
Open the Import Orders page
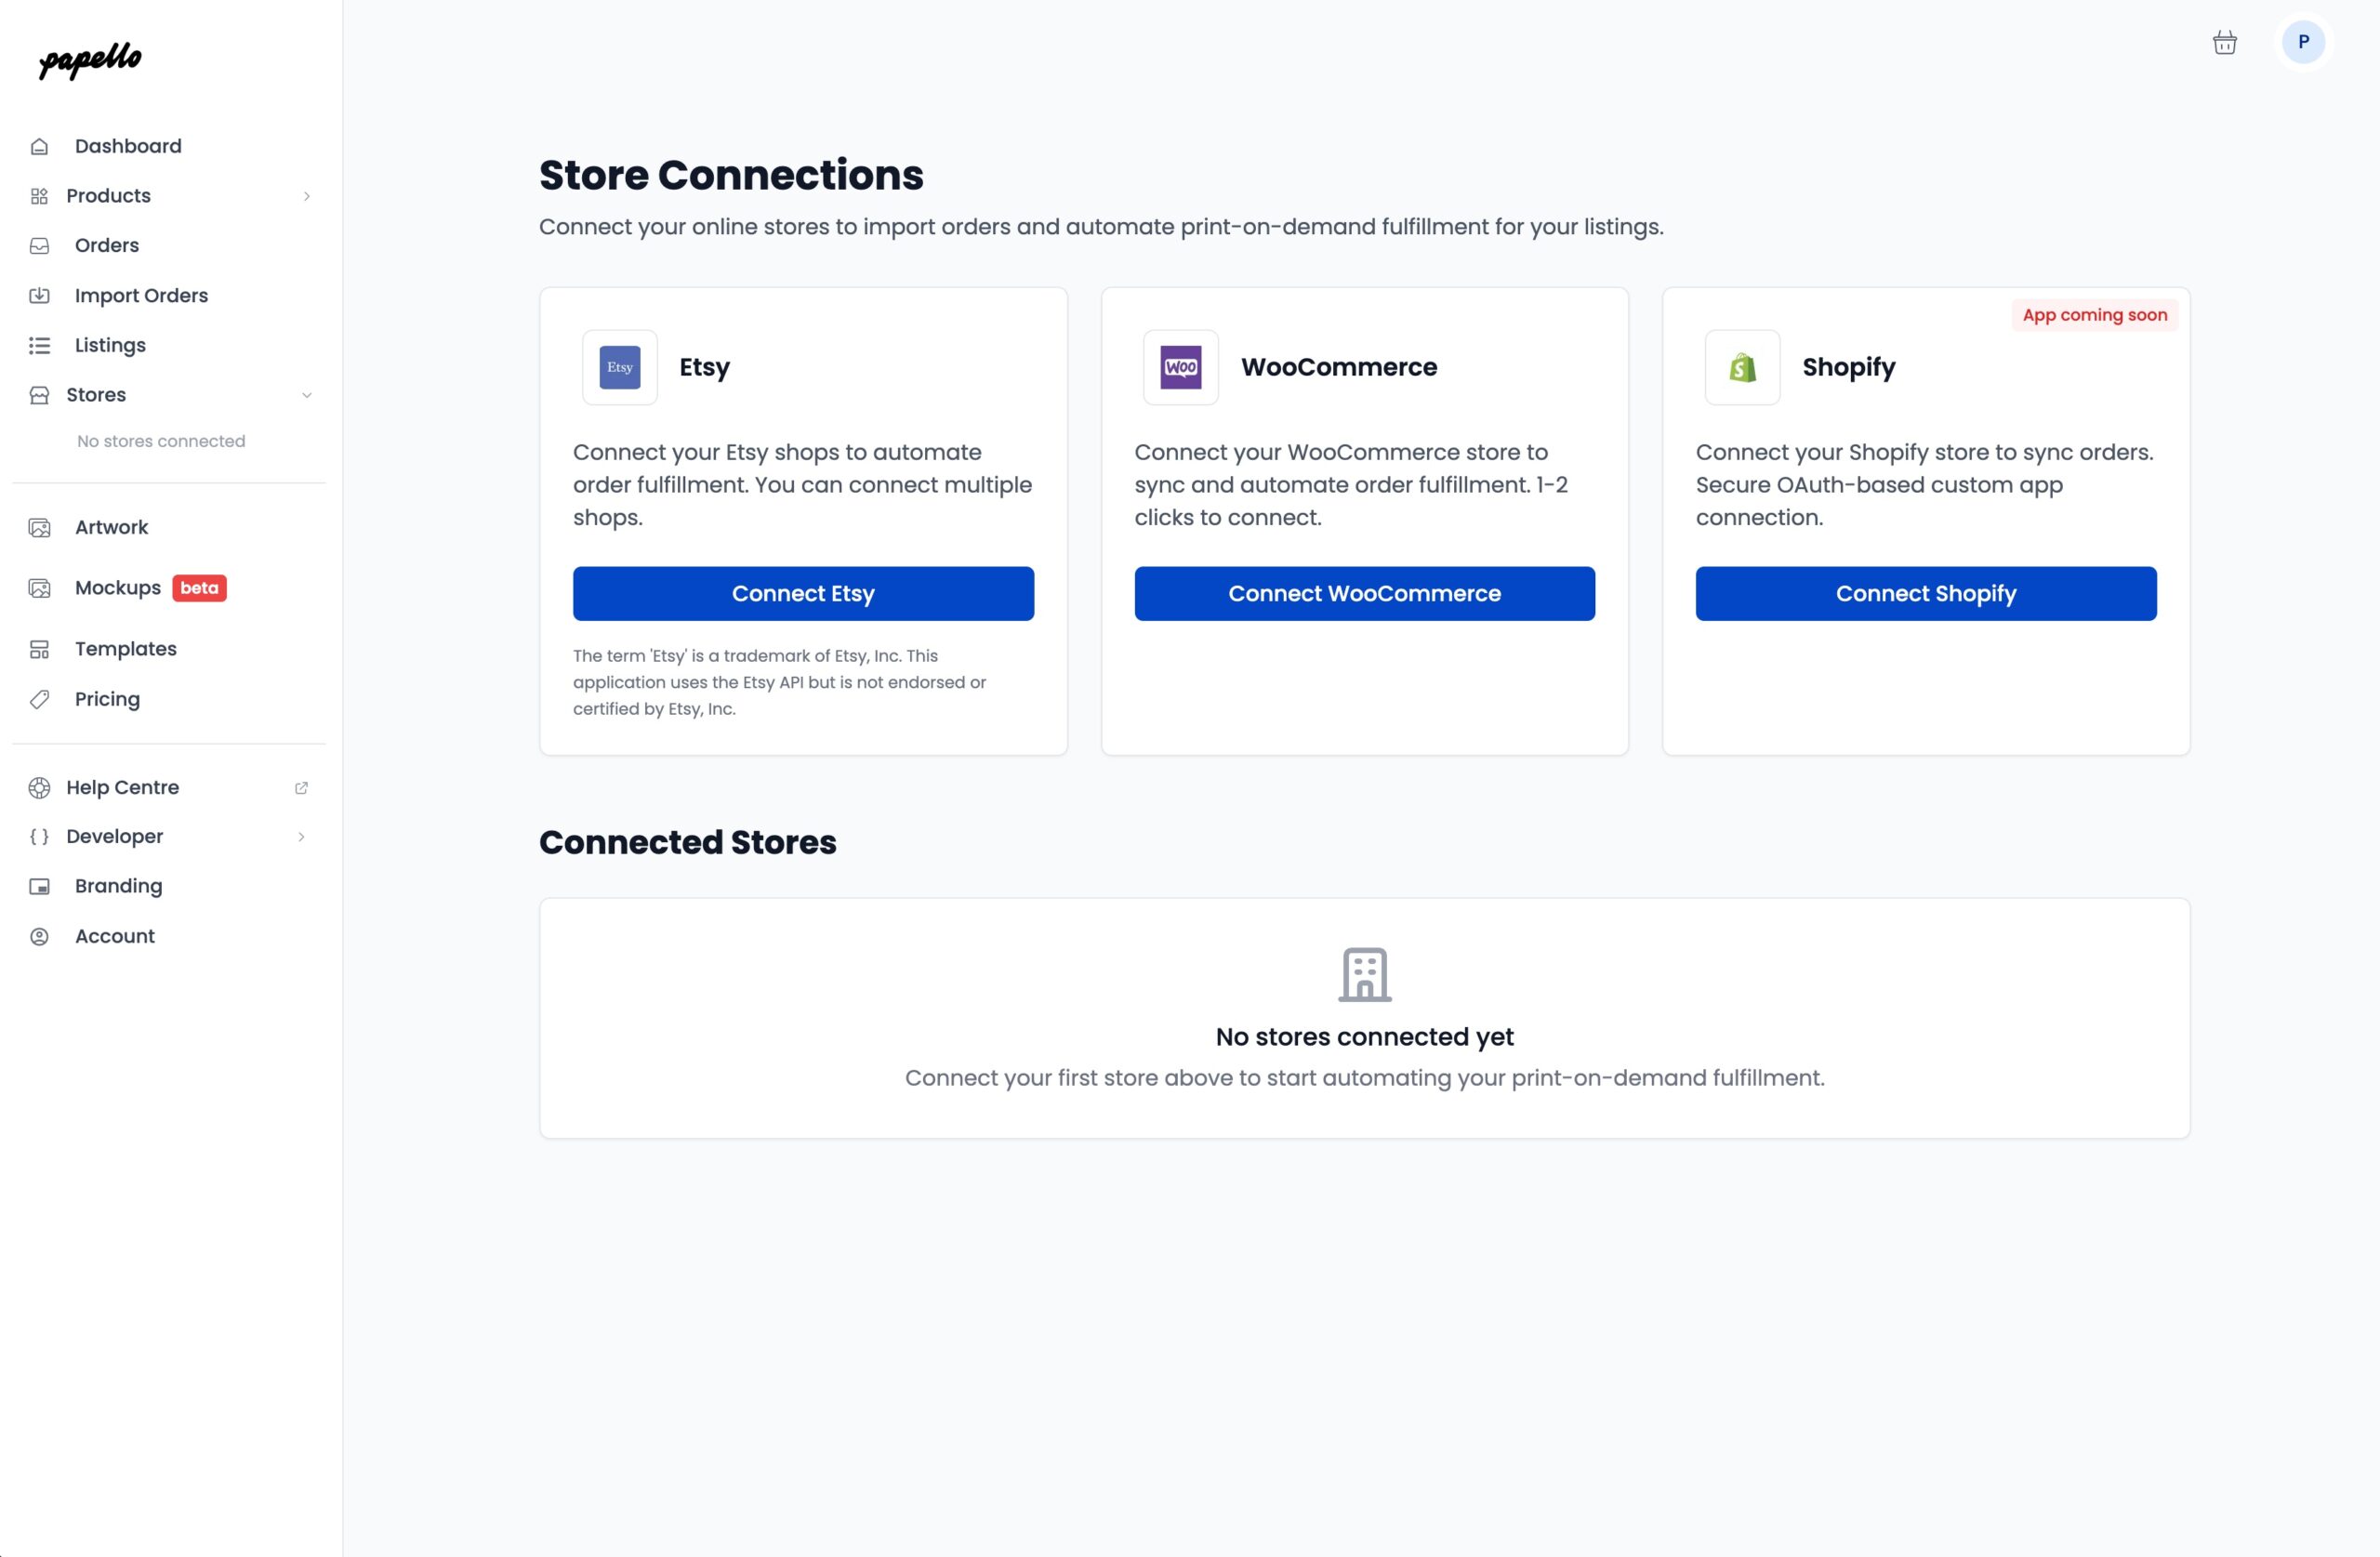click(141, 295)
